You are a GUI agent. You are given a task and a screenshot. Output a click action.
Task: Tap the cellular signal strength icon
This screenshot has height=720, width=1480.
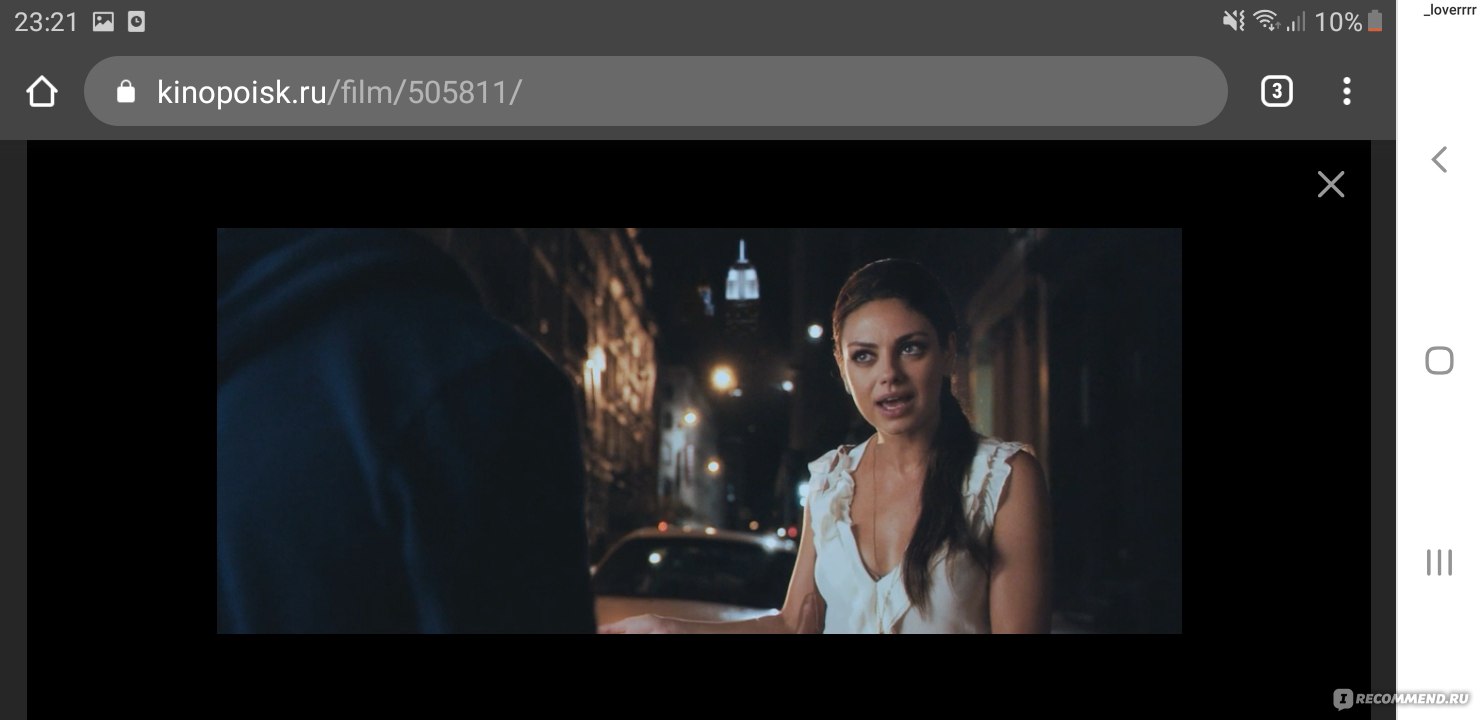coord(1295,21)
